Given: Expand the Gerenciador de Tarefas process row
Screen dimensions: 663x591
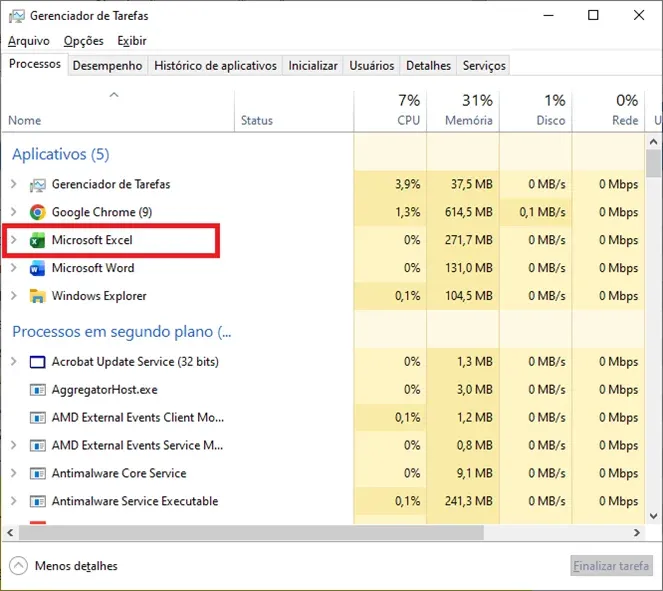Looking at the screenshot, I should pos(14,184).
